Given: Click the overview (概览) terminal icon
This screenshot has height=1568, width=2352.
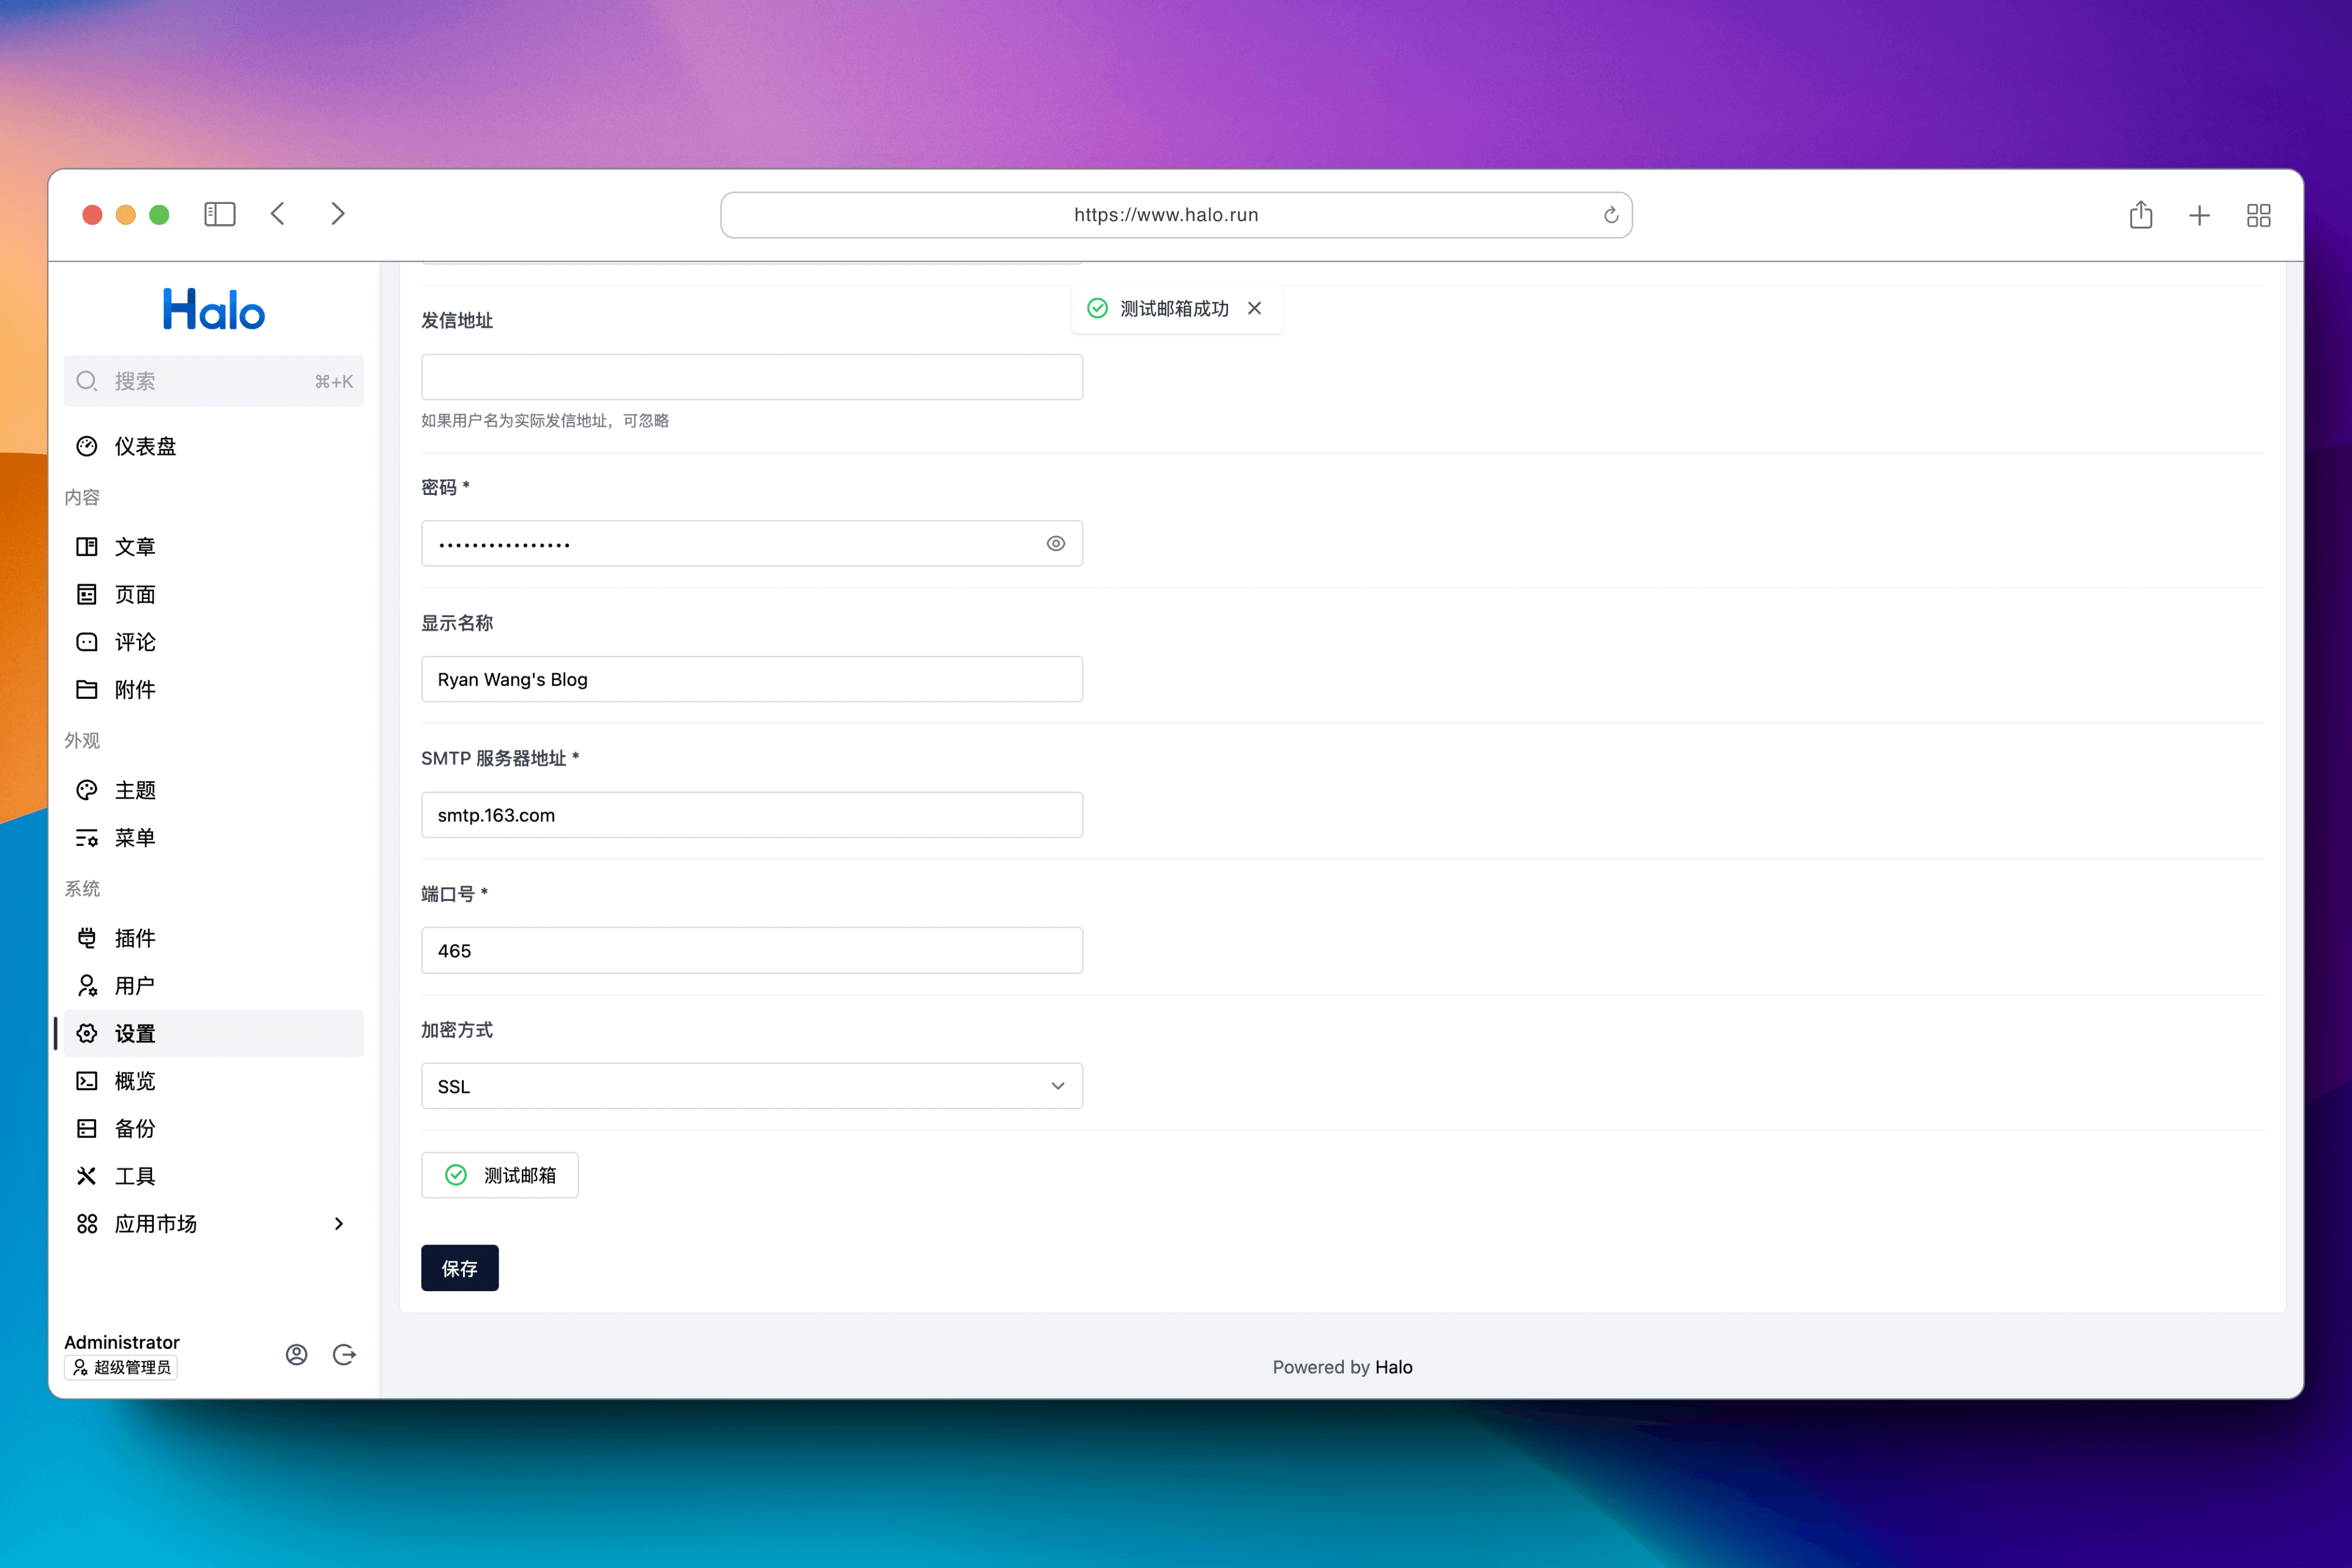Looking at the screenshot, I should tap(87, 1081).
